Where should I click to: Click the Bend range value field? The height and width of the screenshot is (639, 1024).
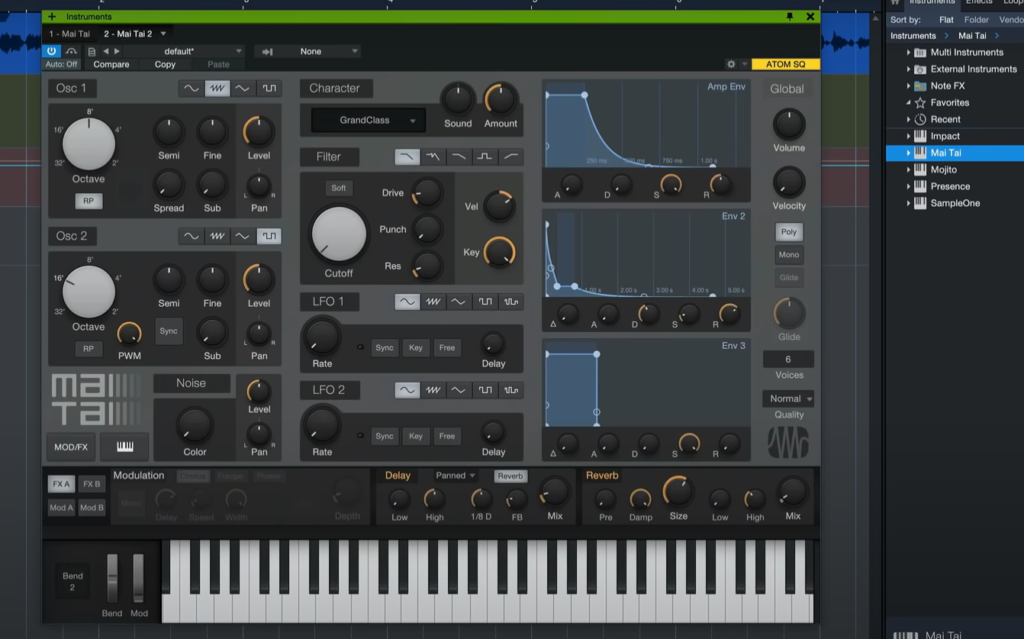tap(72, 582)
